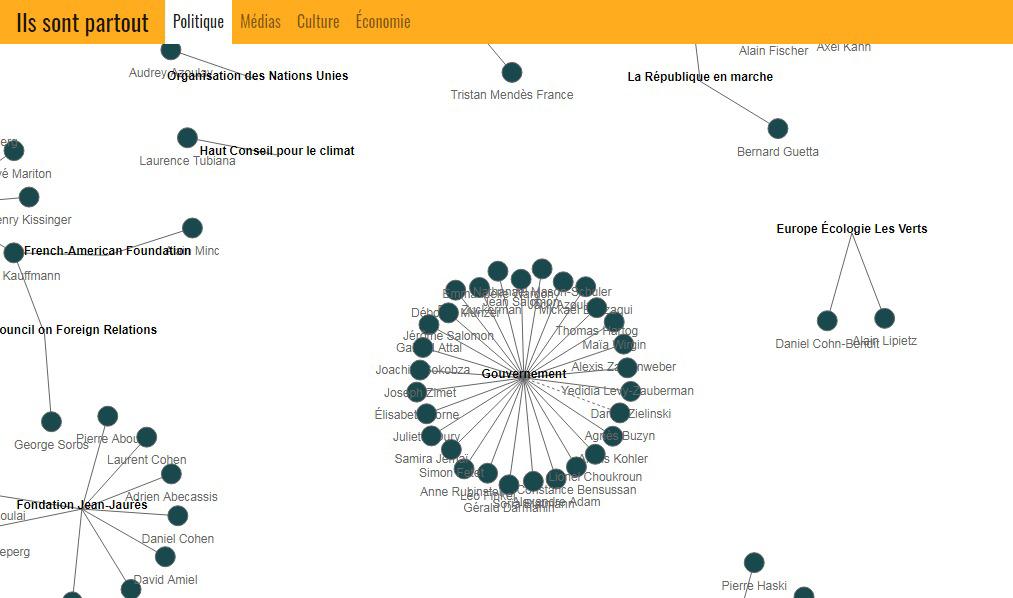Click the 'Alain Lipietz' name label
The height and width of the screenshot is (598, 1013).
(x=884, y=341)
